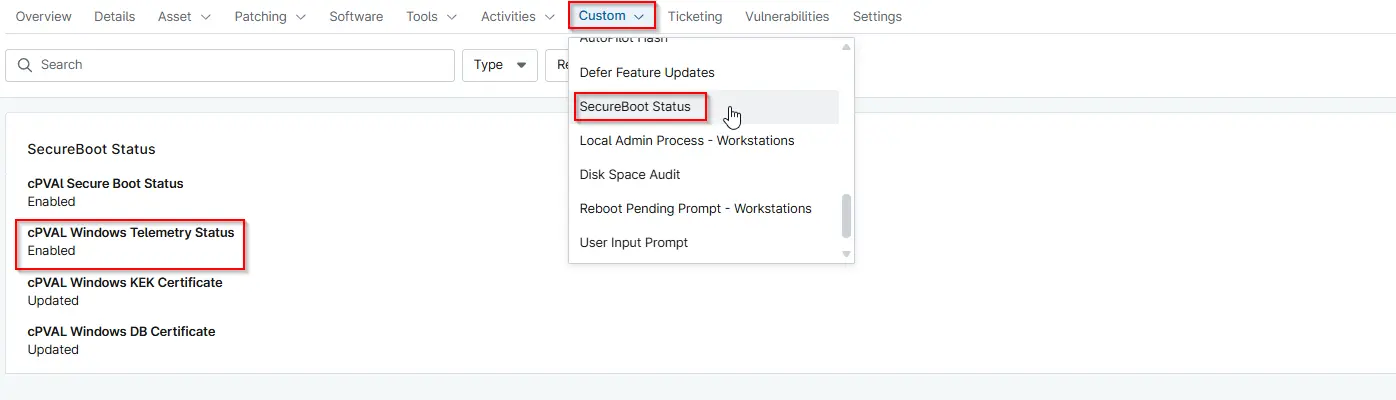The image size is (1396, 400).
Task: Open the Vulnerabilities tab
Action: 787,17
